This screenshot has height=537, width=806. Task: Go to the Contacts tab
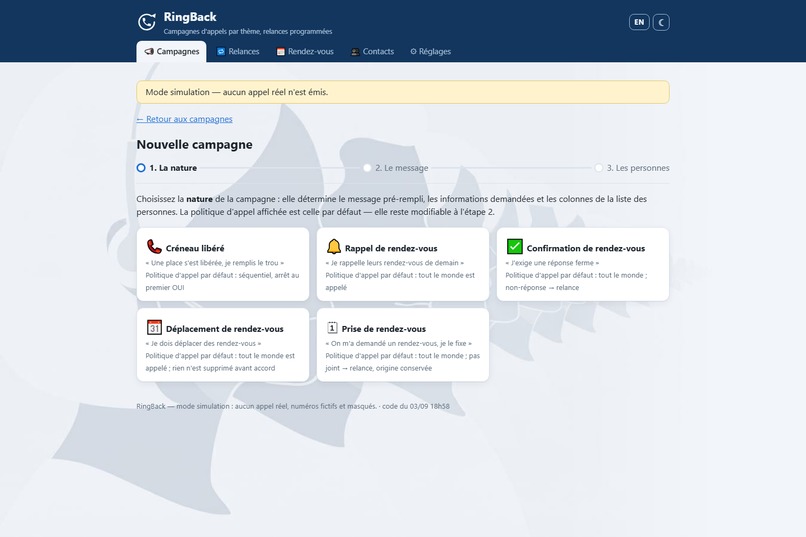point(372,51)
